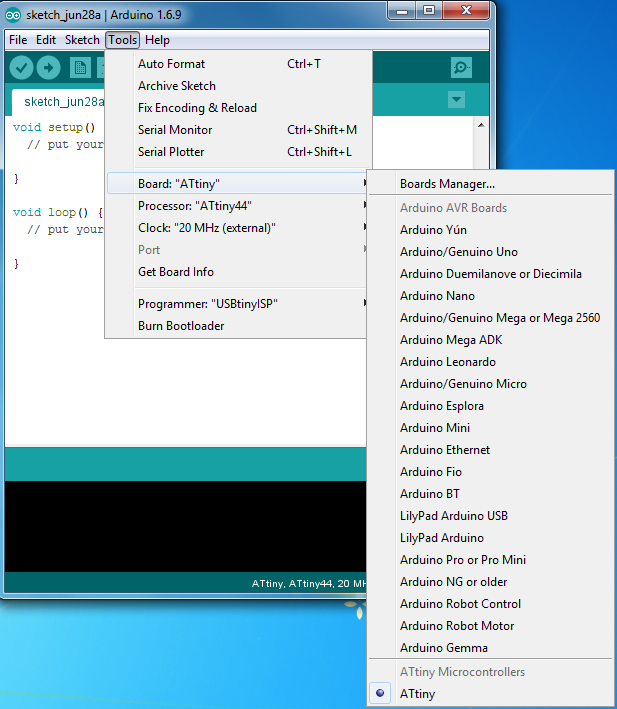
Task: Click the Arduino logo in title bar
Action: [x=13, y=15]
